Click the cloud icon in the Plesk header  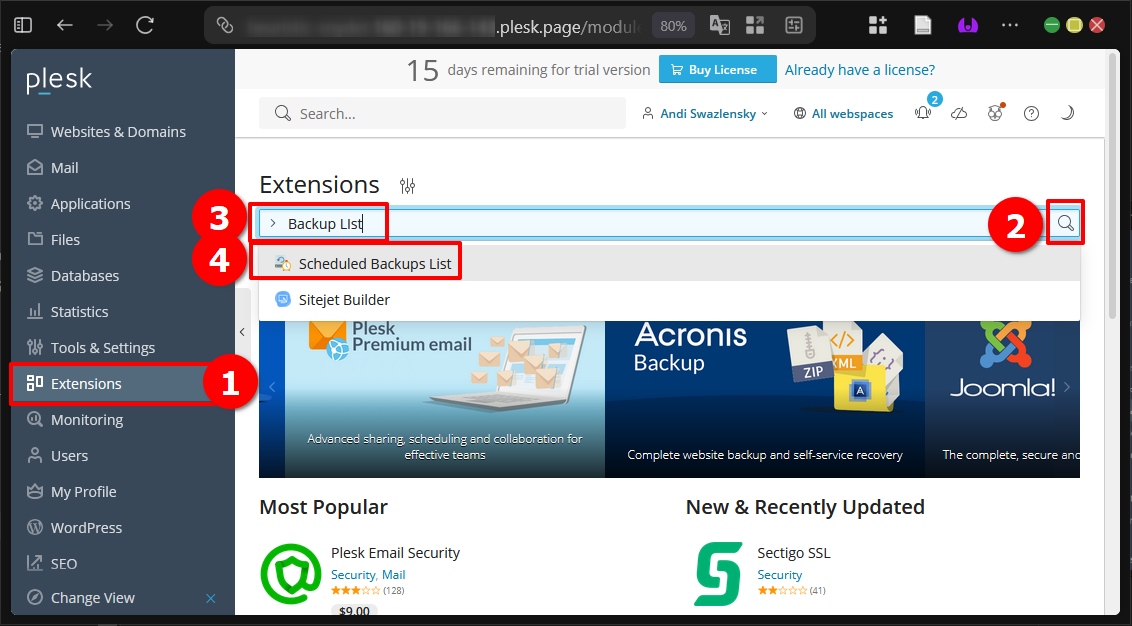click(958, 113)
